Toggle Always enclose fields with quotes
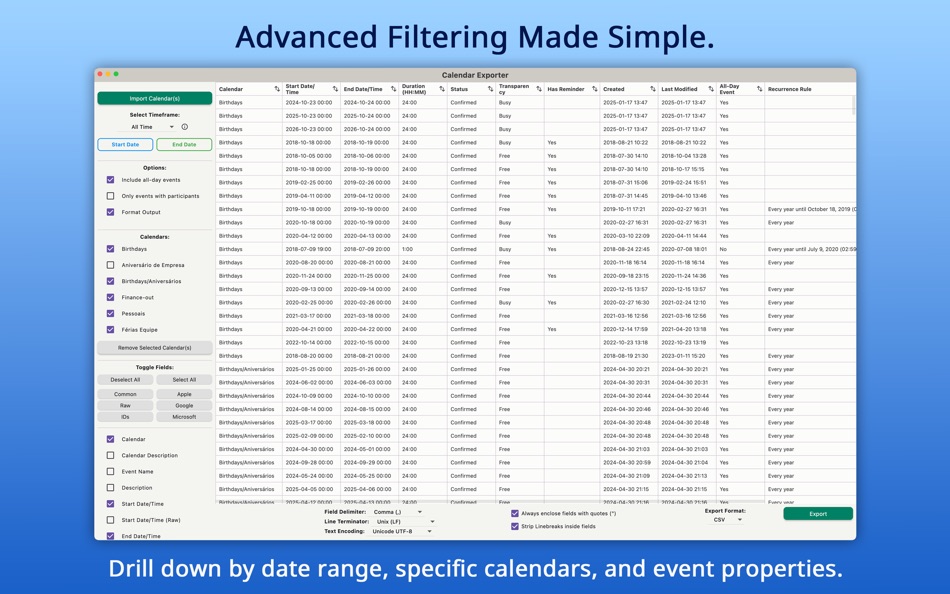Image resolution: width=950 pixels, height=594 pixels. (515, 513)
